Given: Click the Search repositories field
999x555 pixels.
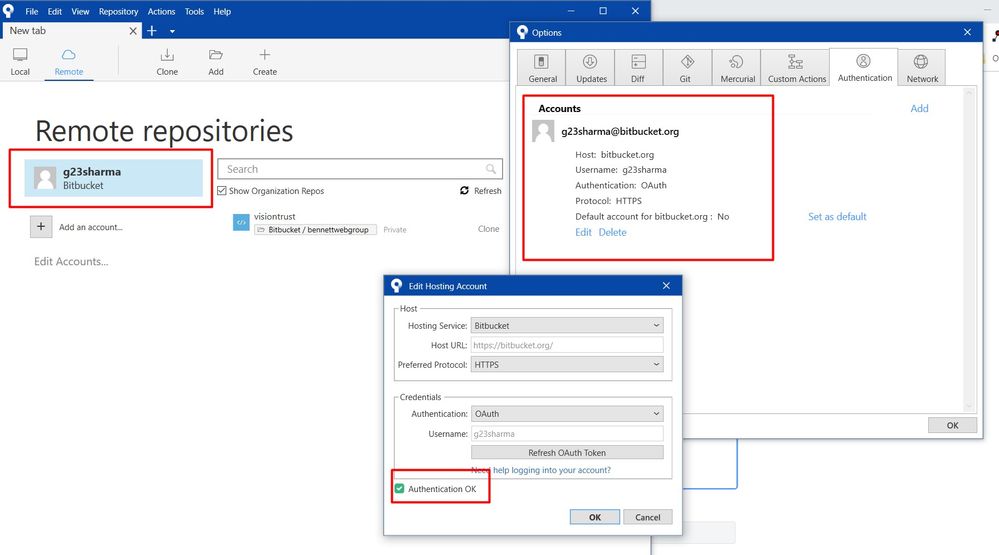Looking at the screenshot, I should click(360, 169).
